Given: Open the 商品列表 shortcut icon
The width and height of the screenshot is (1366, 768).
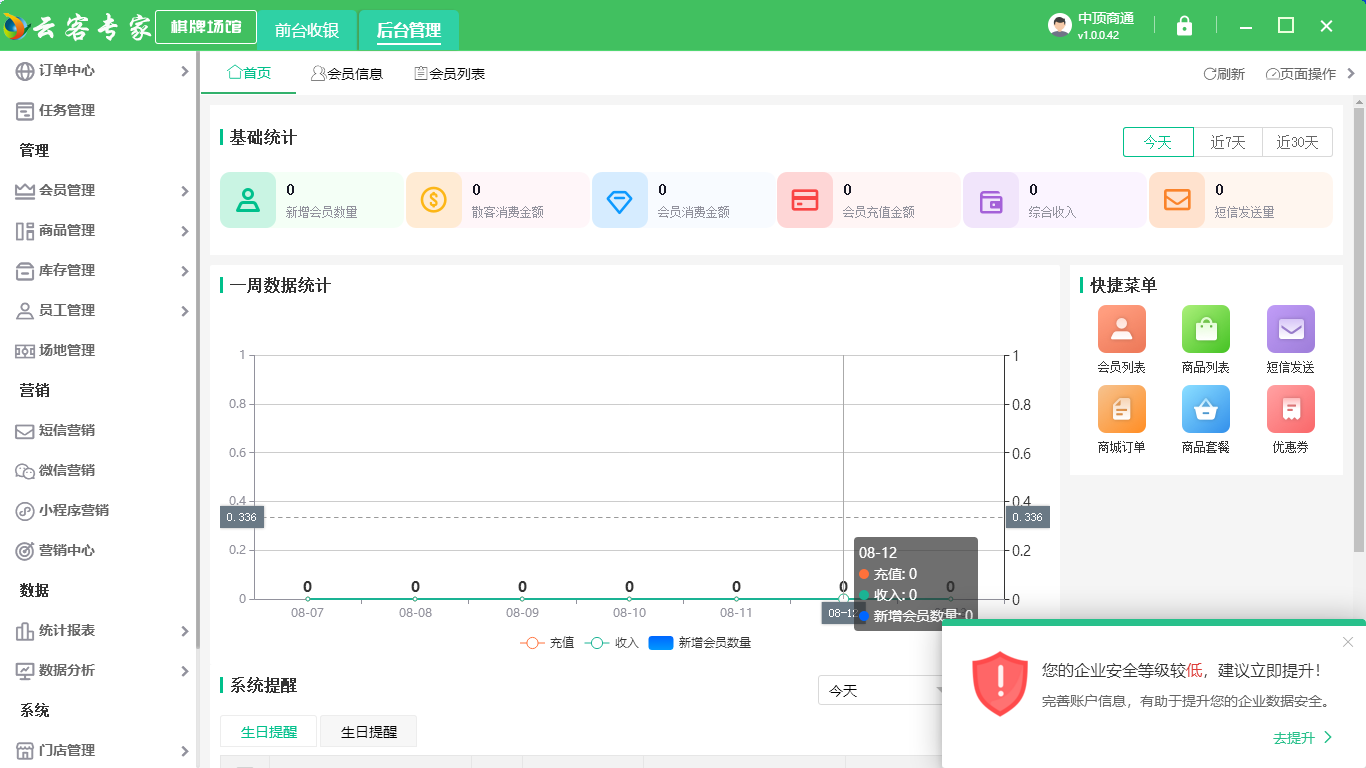Looking at the screenshot, I should click(1205, 329).
